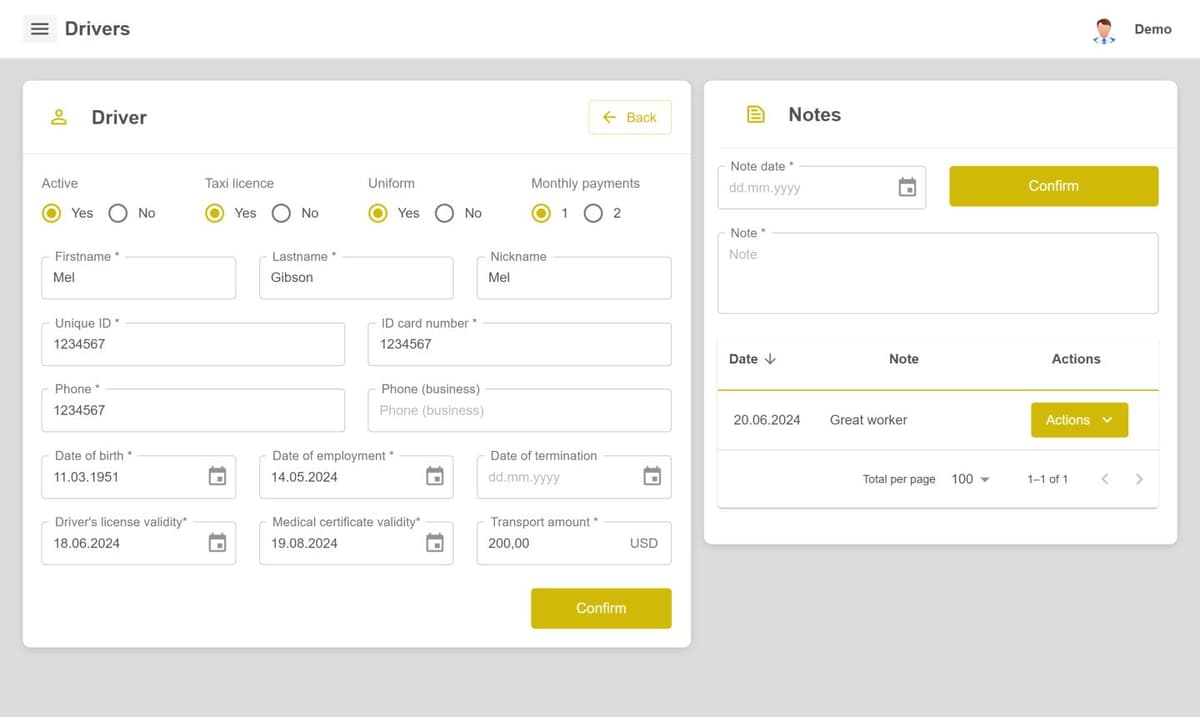Open the Driver's license validity calendar icon
This screenshot has height=717, width=1200.
[217, 543]
